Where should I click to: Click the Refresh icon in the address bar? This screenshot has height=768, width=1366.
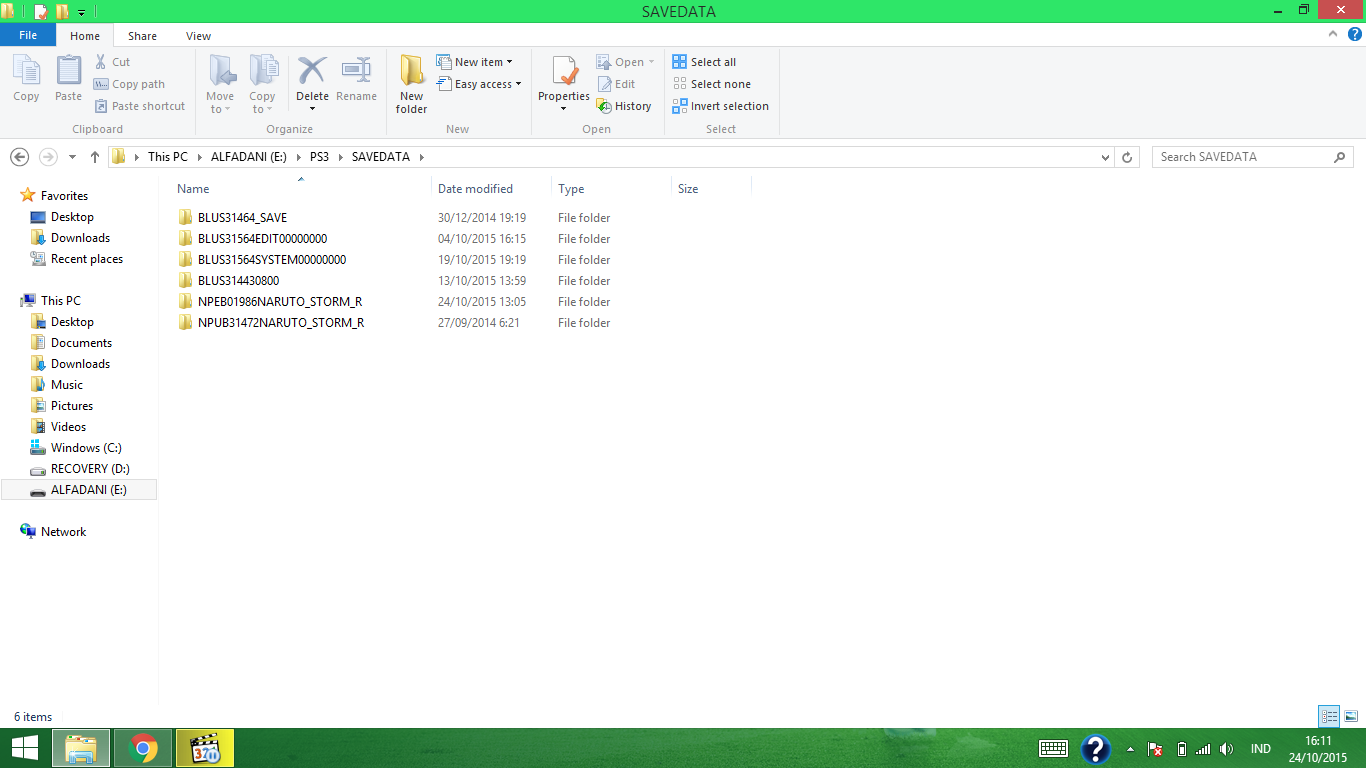1127,157
